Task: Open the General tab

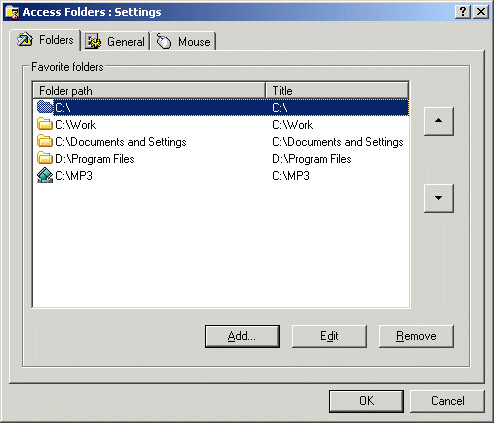Action: (x=116, y=41)
